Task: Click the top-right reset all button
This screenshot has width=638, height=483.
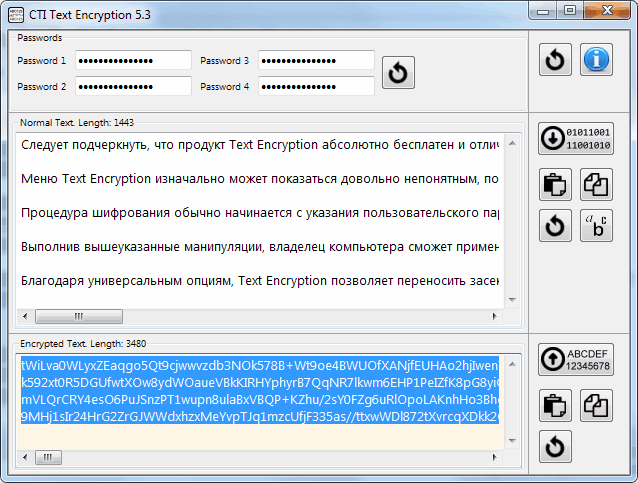Action: coord(555,60)
